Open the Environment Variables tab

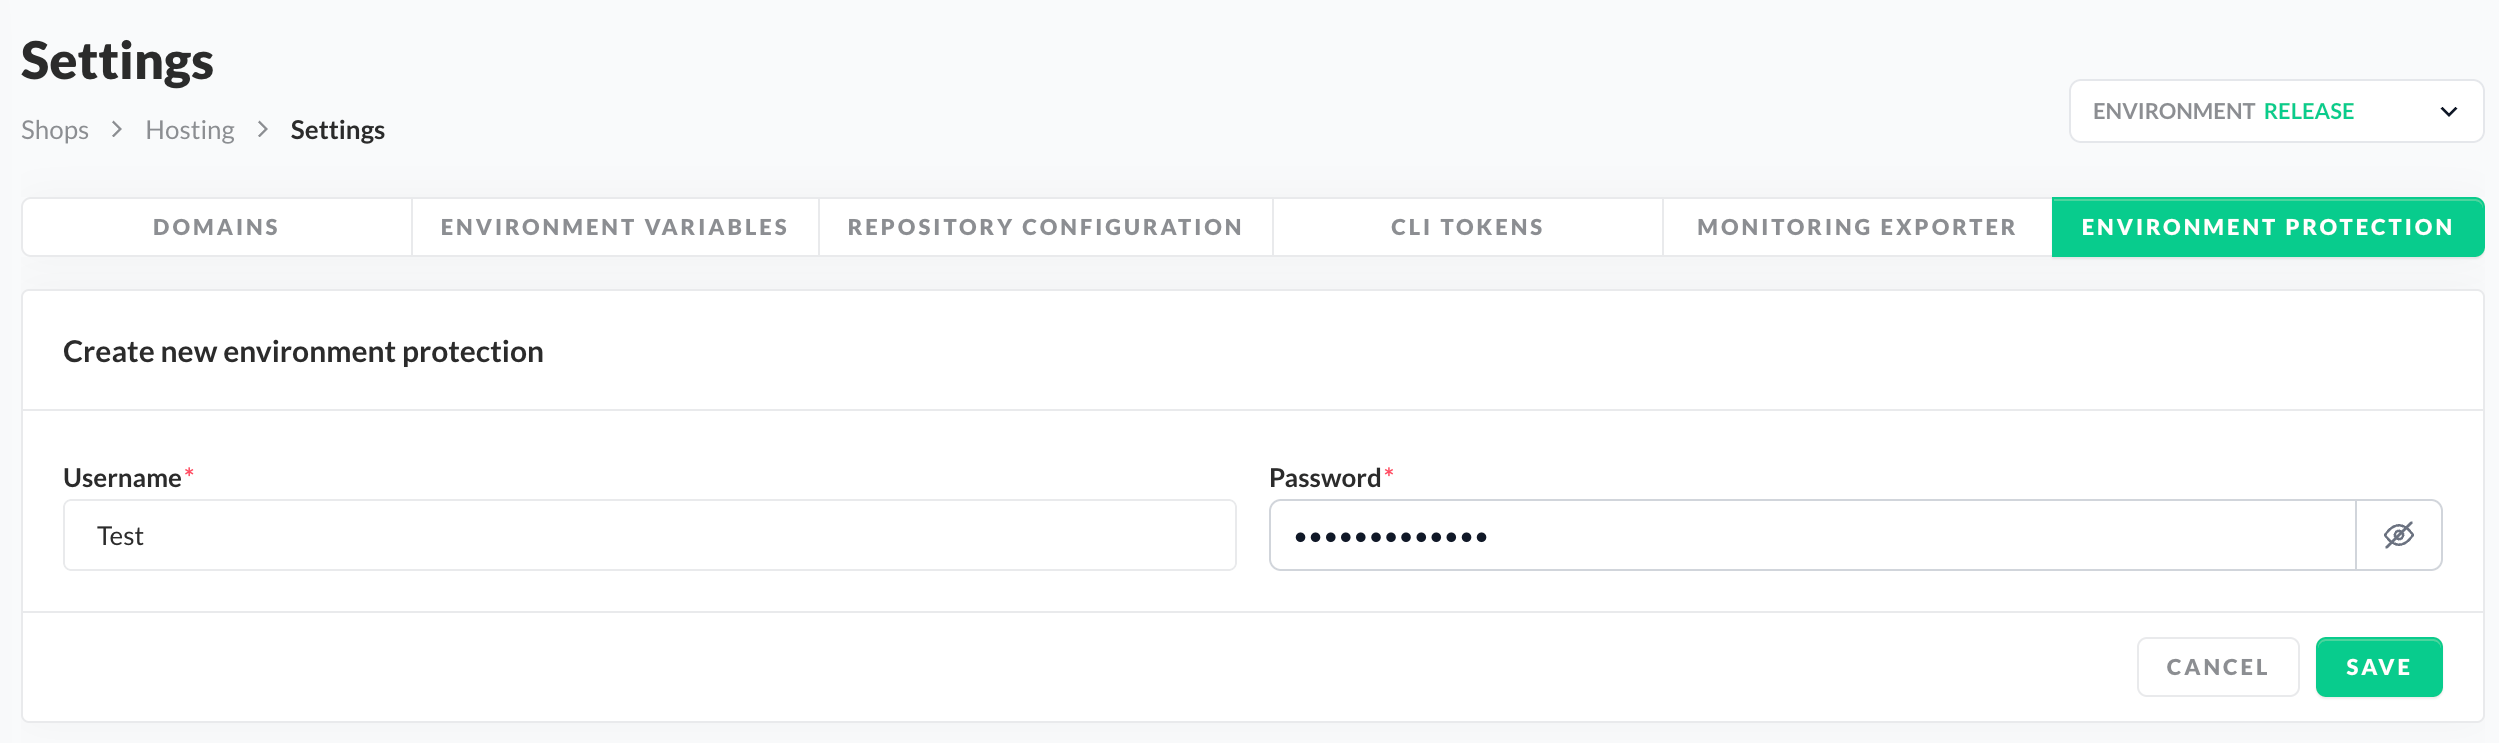(x=614, y=227)
